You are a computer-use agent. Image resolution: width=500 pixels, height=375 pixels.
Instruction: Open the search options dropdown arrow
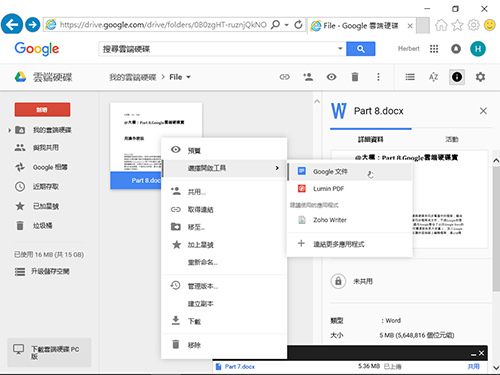[x=340, y=48]
